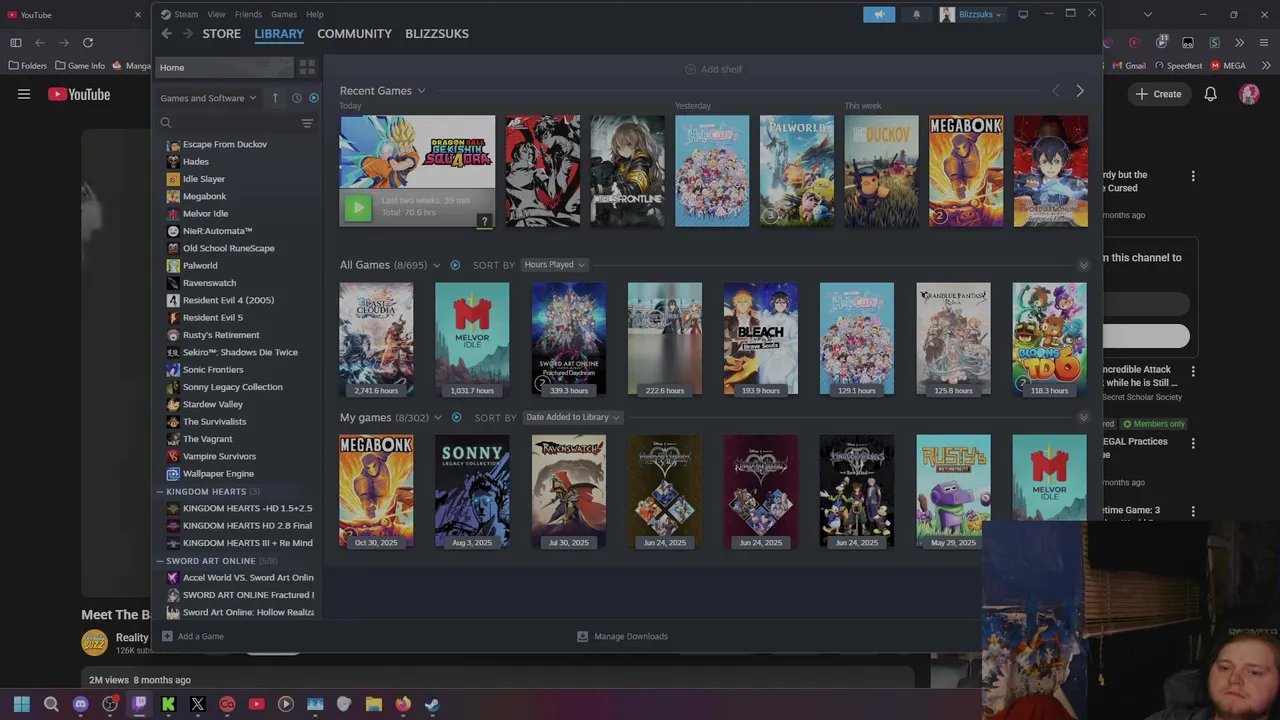The image size is (1280, 720).
Task: Open Windows Start menu
Action: coord(22,704)
